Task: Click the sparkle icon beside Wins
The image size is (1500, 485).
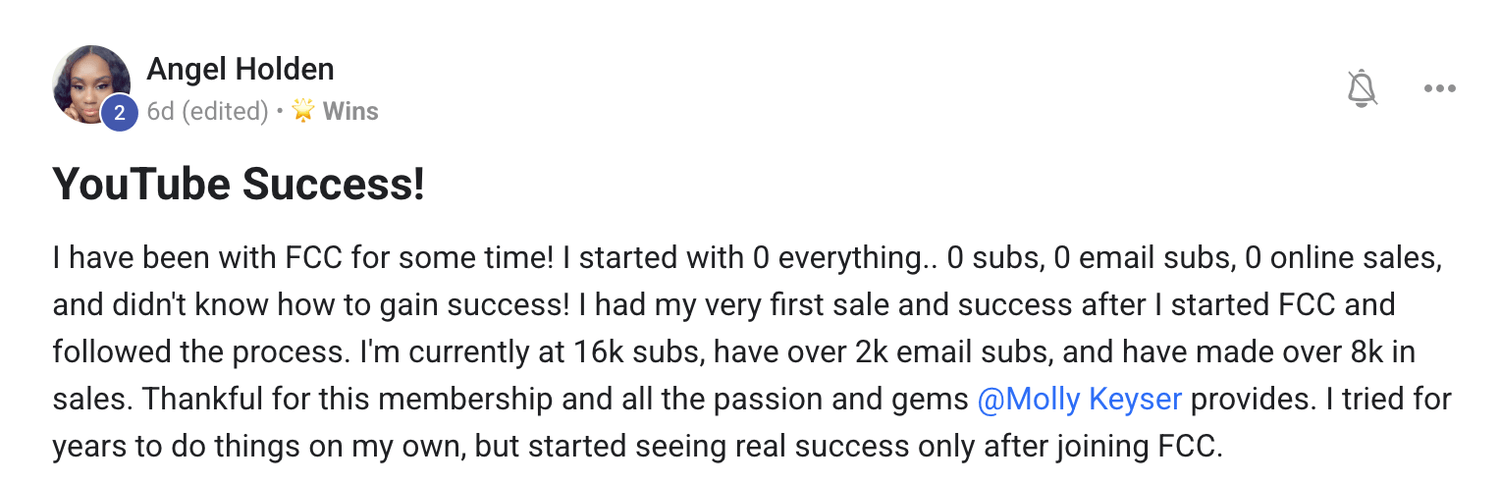Action: coord(303,111)
